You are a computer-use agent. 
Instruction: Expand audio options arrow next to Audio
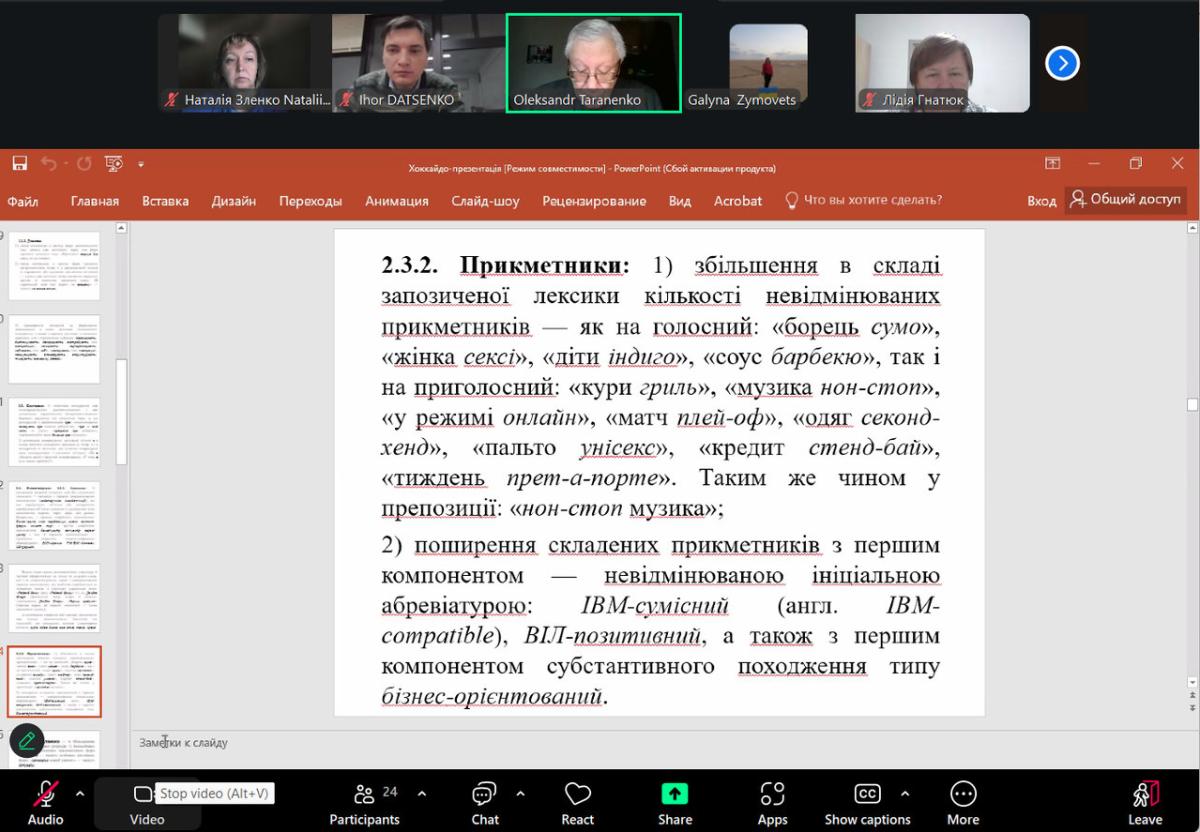coord(80,793)
